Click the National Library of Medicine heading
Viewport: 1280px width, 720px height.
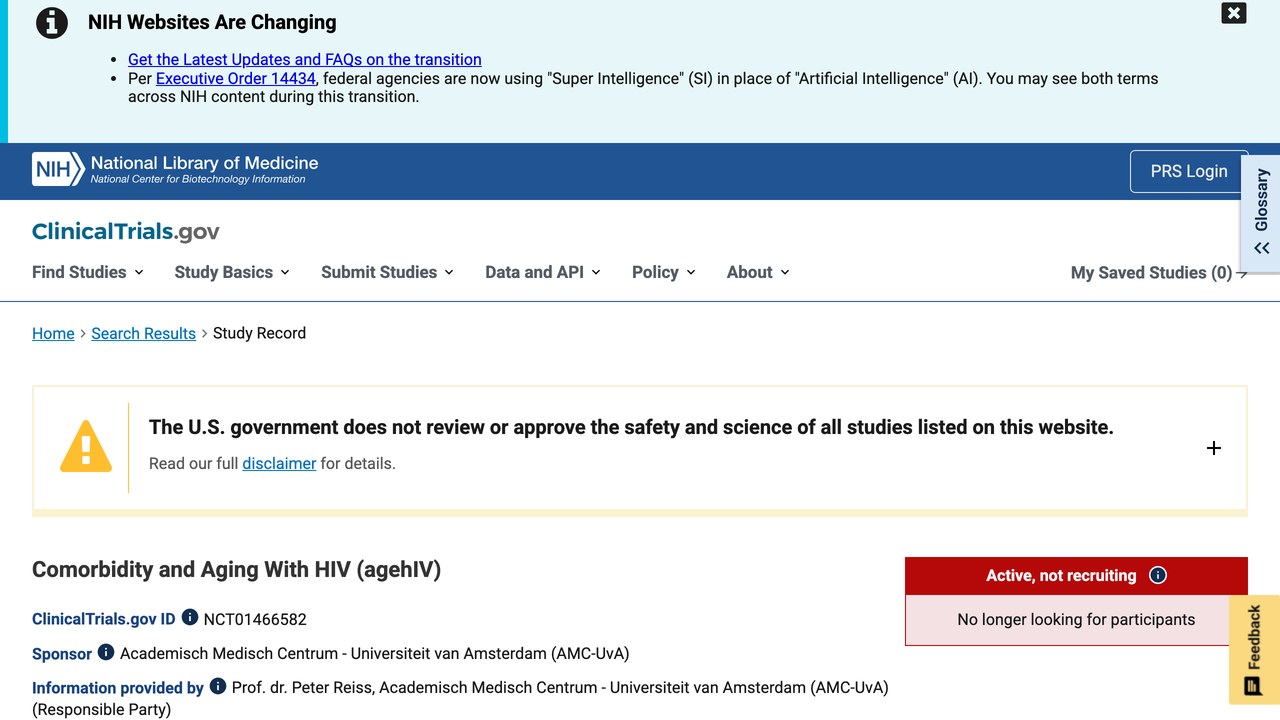pyautogui.click(x=204, y=163)
